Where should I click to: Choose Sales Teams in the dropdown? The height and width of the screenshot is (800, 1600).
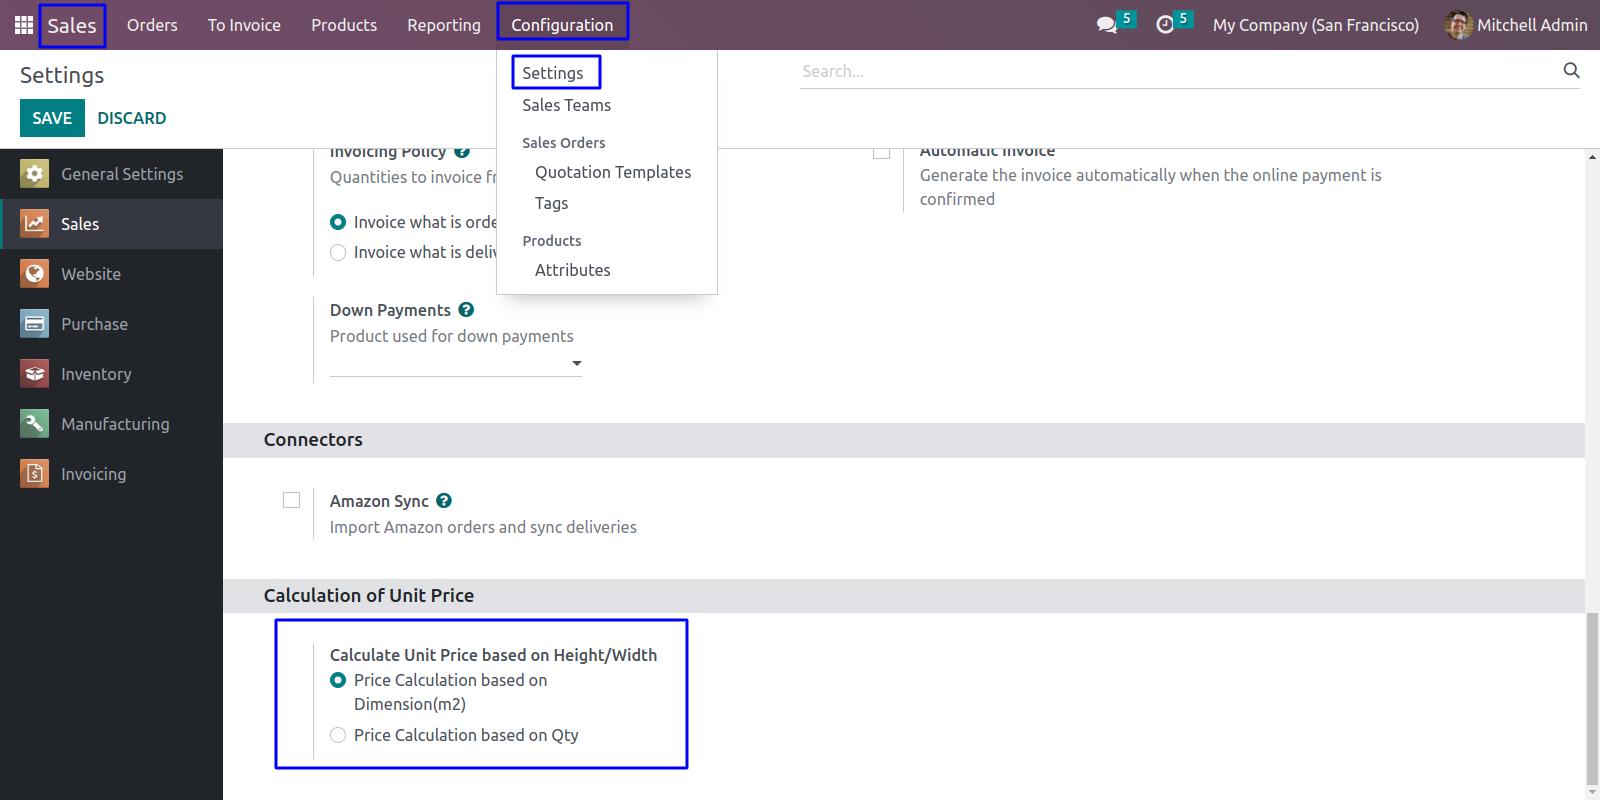pos(566,105)
